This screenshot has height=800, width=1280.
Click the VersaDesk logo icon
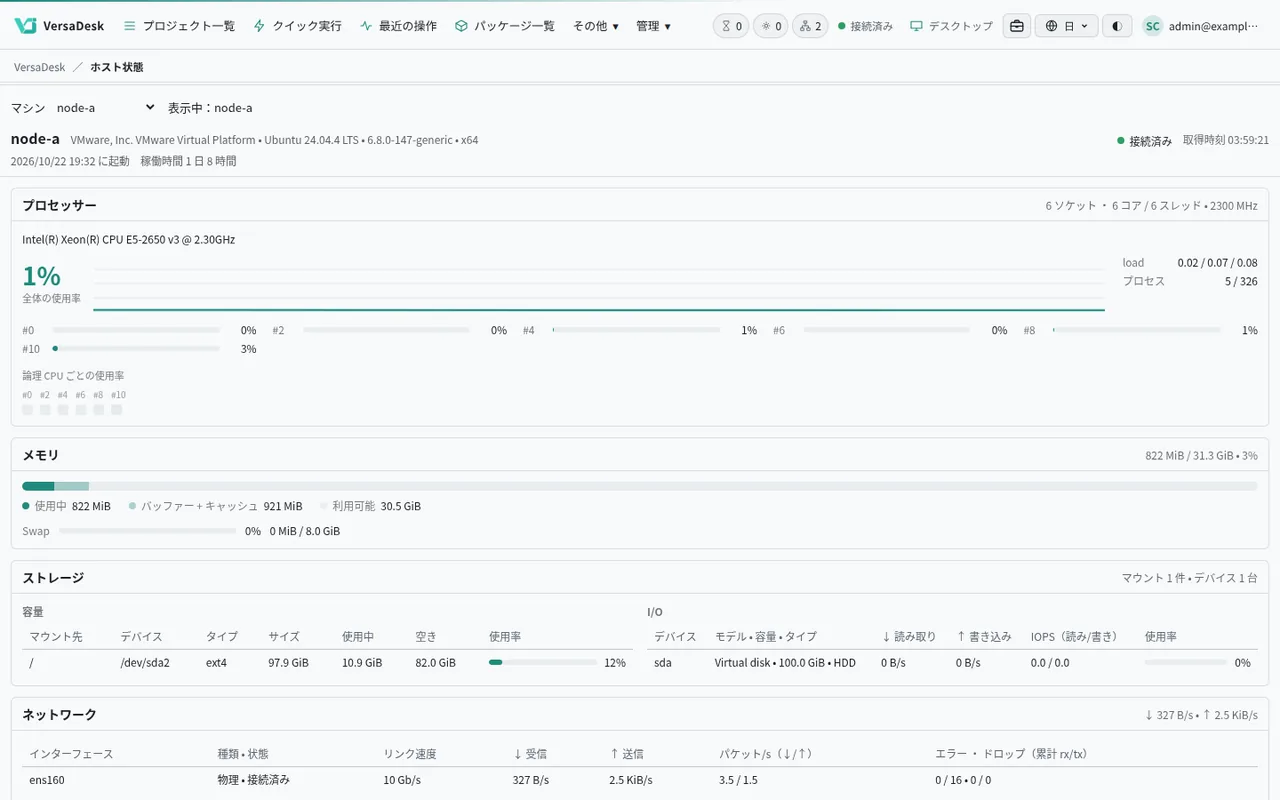(26, 26)
